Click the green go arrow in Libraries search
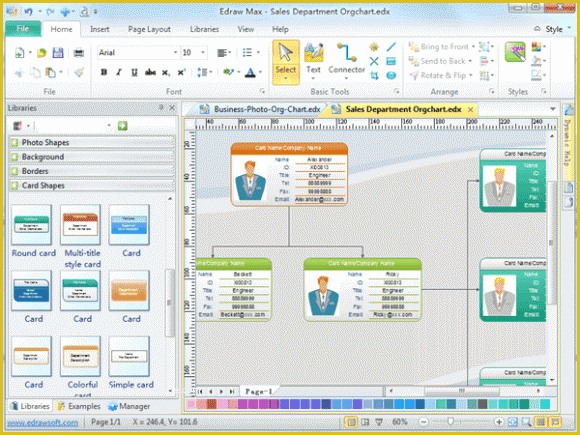The image size is (580, 435). pos(122,126)
